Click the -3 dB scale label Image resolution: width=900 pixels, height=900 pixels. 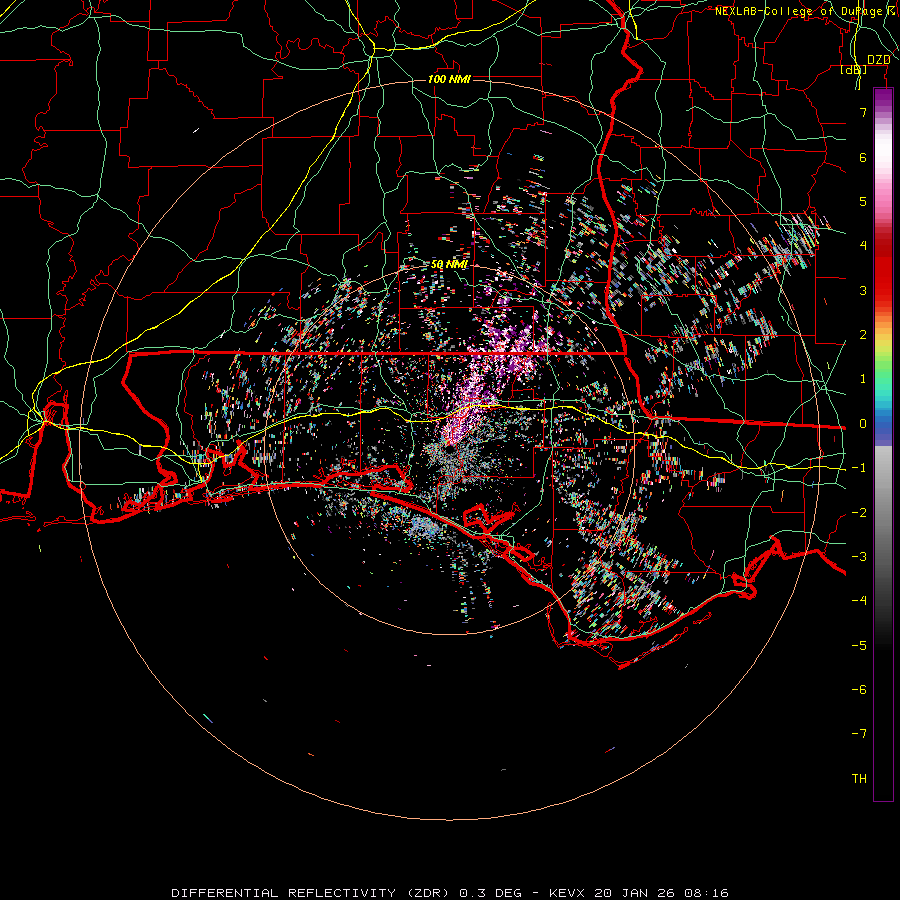[859, 557]
